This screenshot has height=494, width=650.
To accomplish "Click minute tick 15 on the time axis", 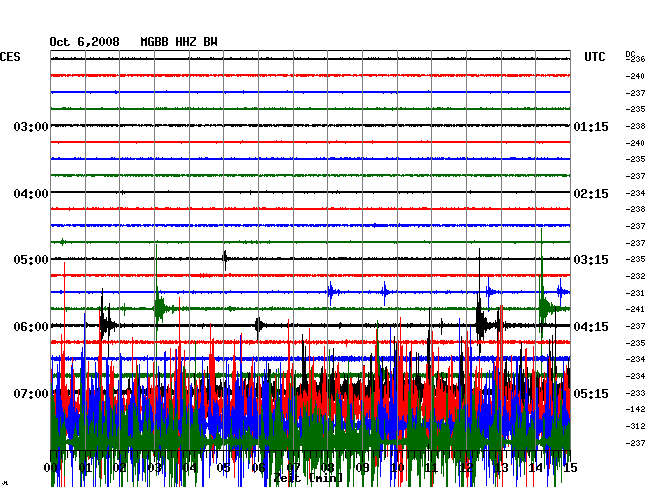I will point(570,468).
